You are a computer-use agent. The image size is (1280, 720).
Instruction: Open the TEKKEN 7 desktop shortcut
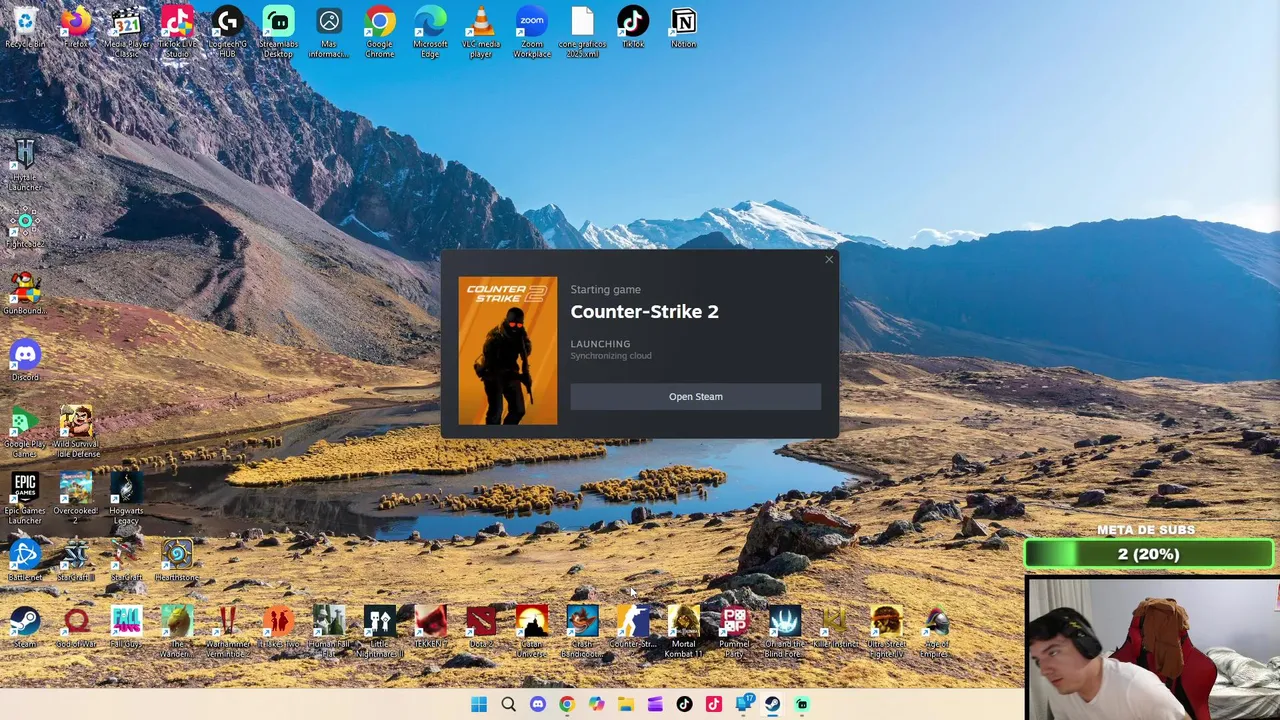pyautogui.click(x=430, y=627)
